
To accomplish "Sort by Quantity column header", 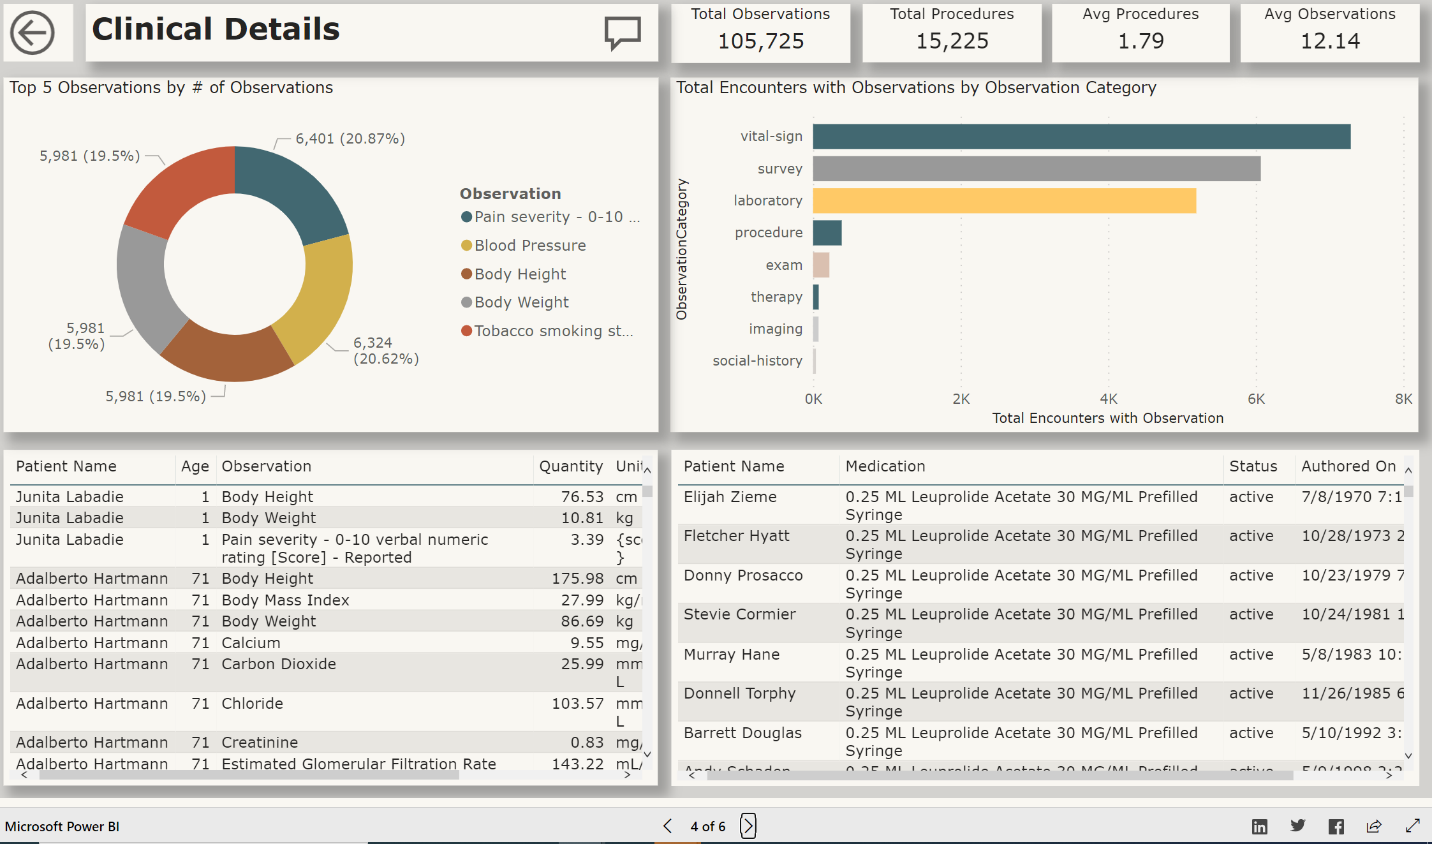I will (x=571, y=467).
